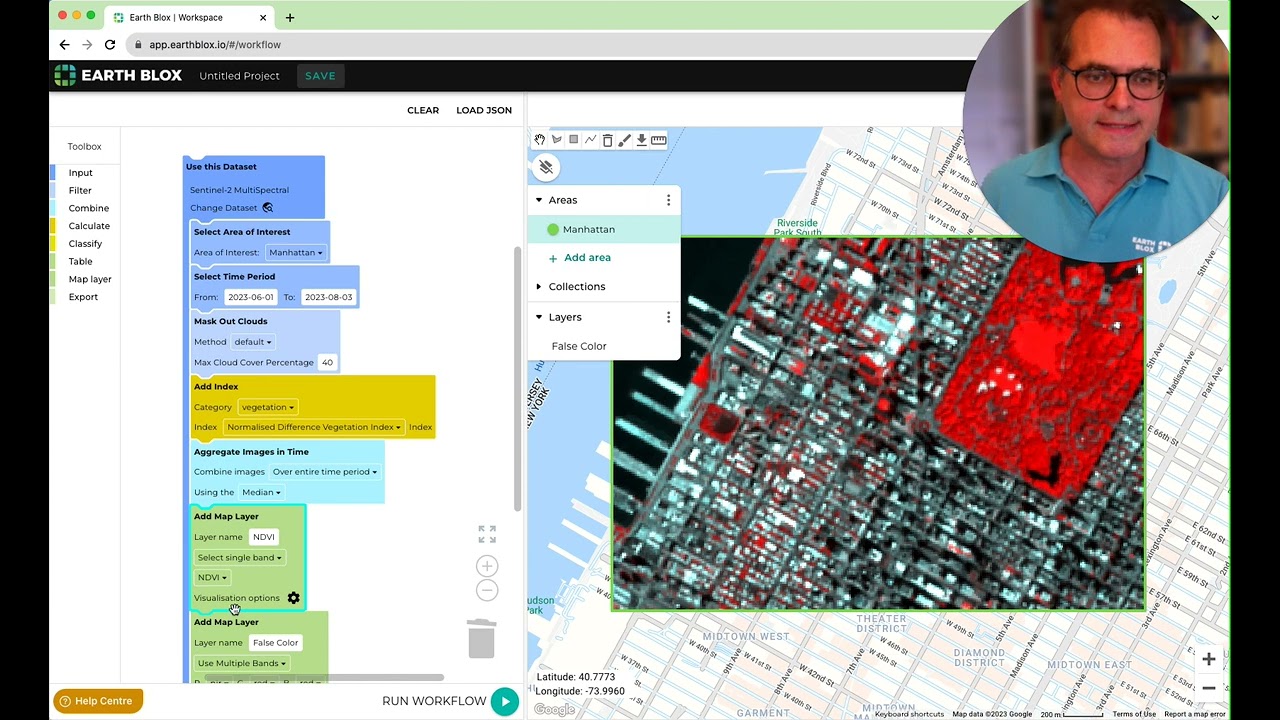
Task: Open the Area of Interest Manhattan dropdown
Action: (295, 253)
